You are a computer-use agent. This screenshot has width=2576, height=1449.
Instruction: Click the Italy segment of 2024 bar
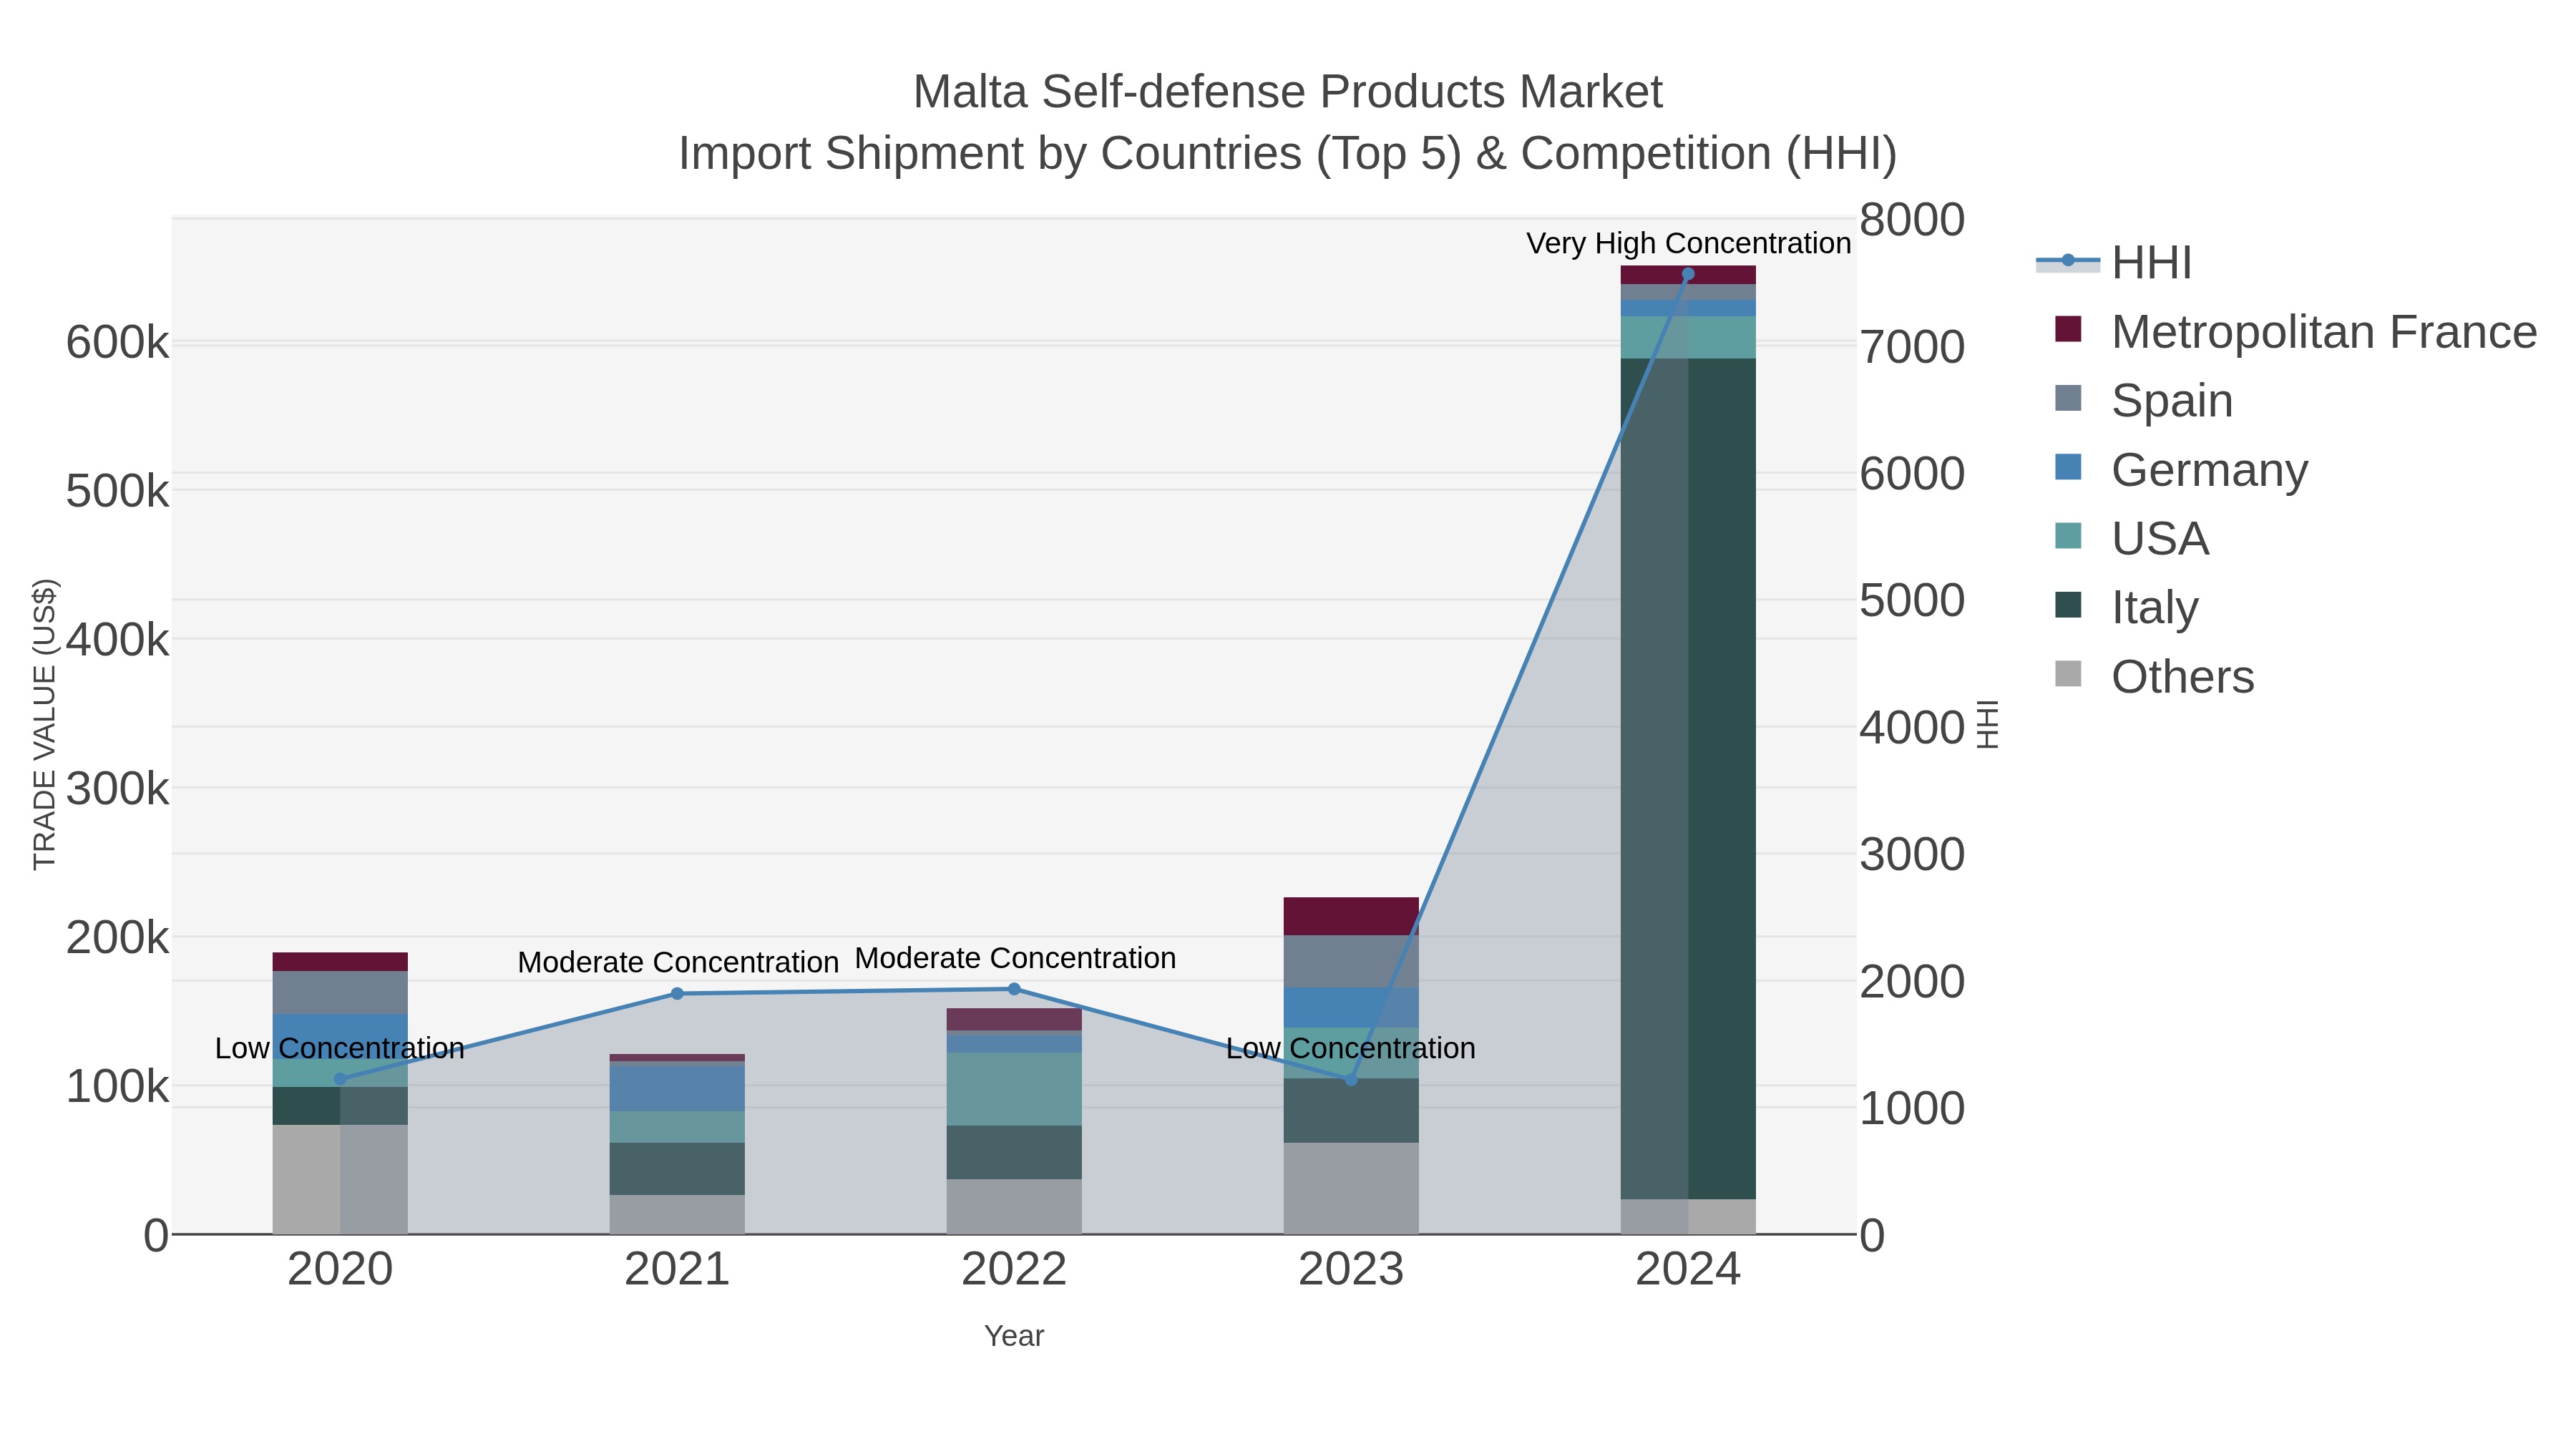coord(1688,778)
